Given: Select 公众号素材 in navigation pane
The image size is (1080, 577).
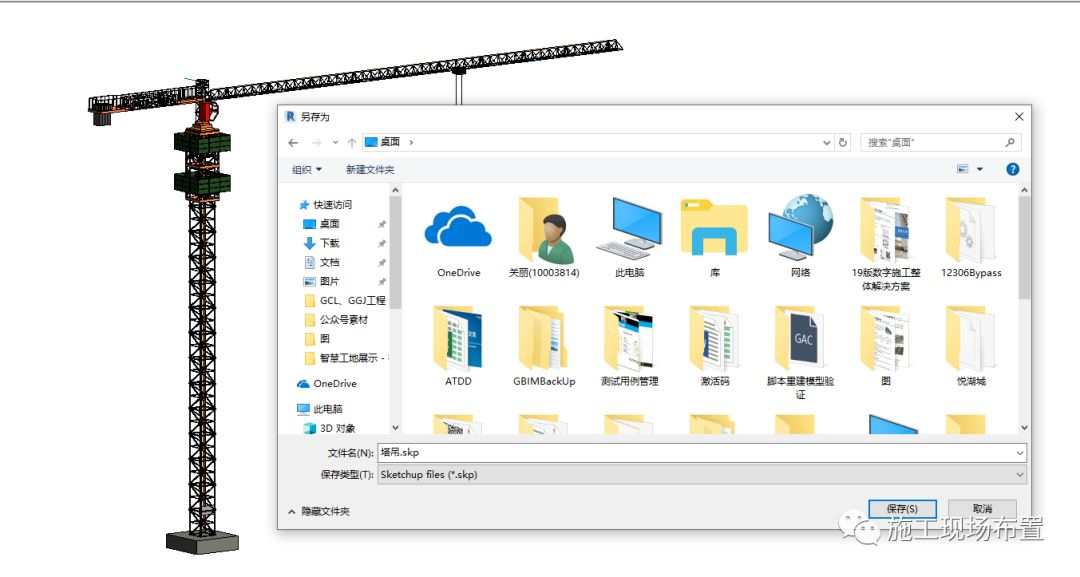Looking at the screenshot, I should pos(336,320).
